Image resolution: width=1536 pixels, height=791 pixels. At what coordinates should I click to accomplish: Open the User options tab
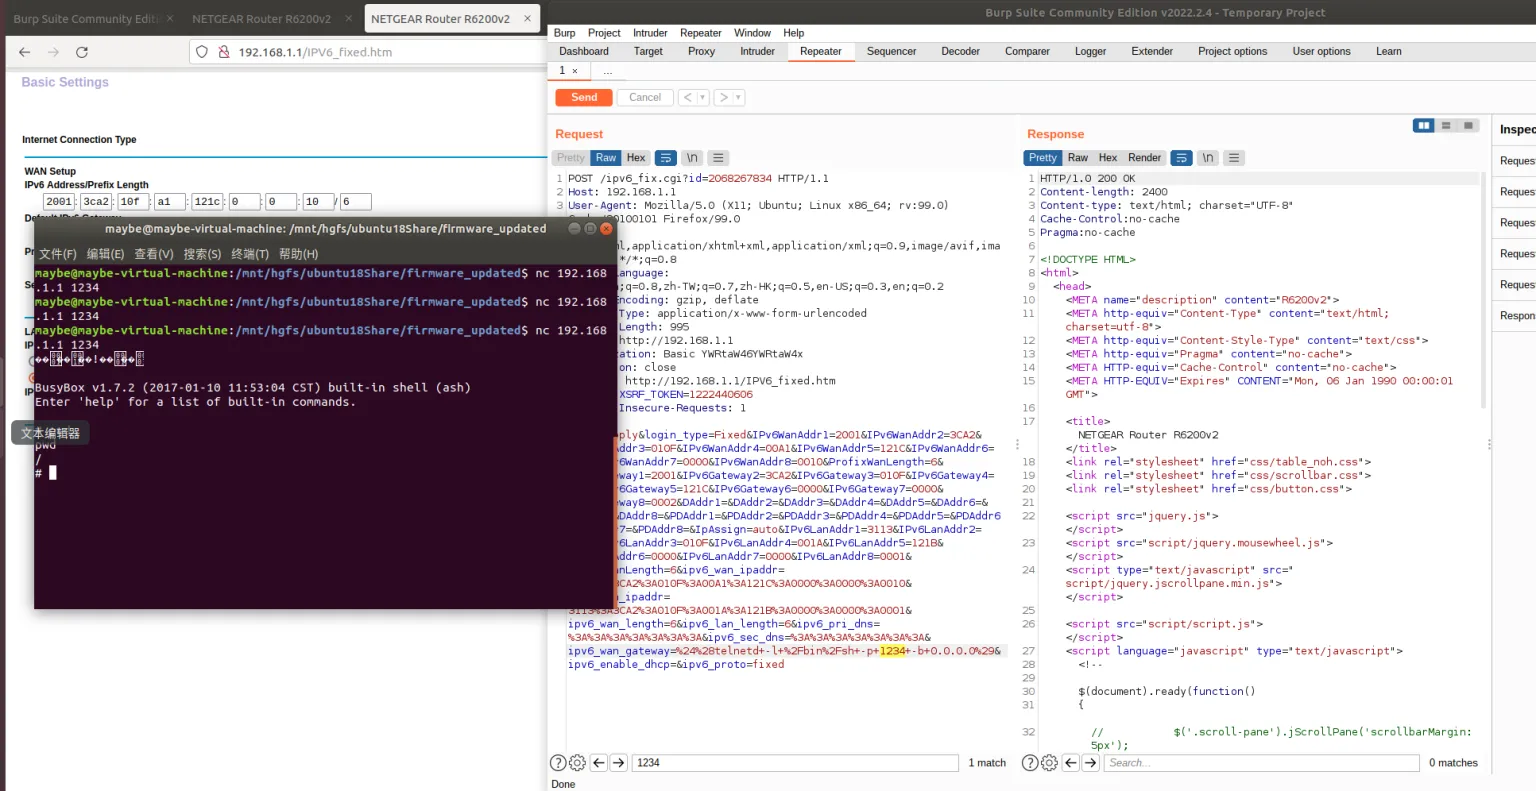click(x=1321, y=51)
